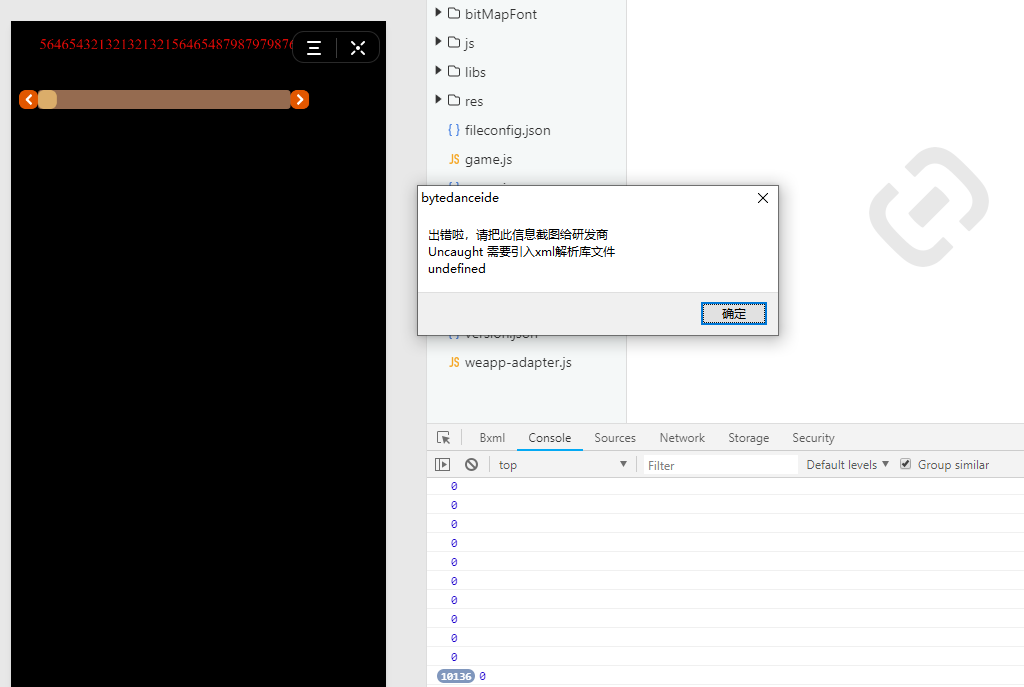Clear the console with the ban icon
This screenshot has width=1024, height=687.
[x=472, y=464]
